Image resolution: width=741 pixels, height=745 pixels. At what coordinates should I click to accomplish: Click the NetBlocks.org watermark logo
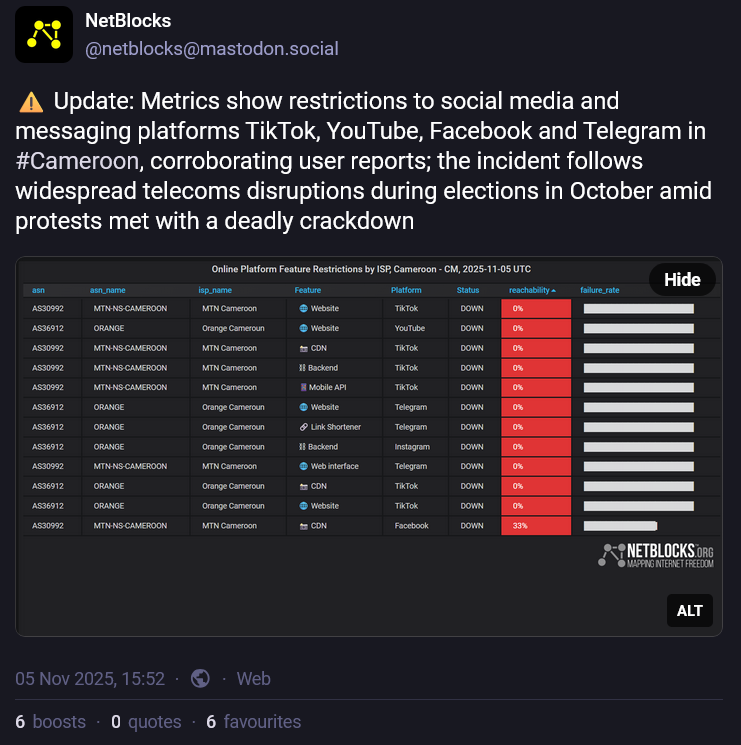(656, 556)
